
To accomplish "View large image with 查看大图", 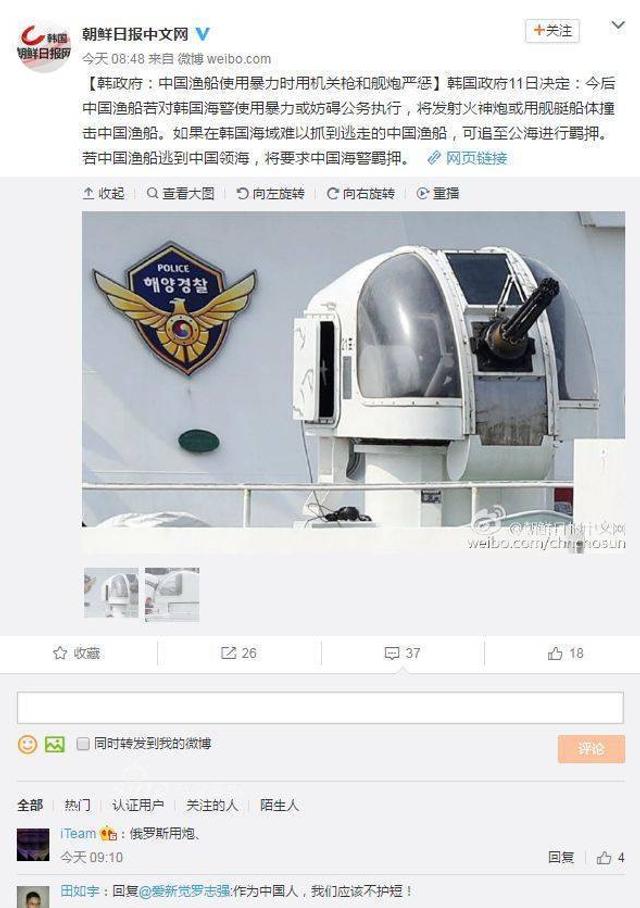I will pyautogui.click(x=180, y=193).
